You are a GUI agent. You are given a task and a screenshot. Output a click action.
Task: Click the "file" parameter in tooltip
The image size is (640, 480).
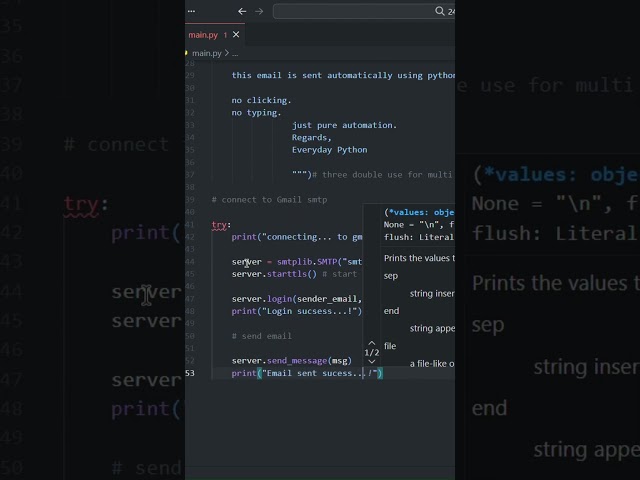[x=390, y=346]
